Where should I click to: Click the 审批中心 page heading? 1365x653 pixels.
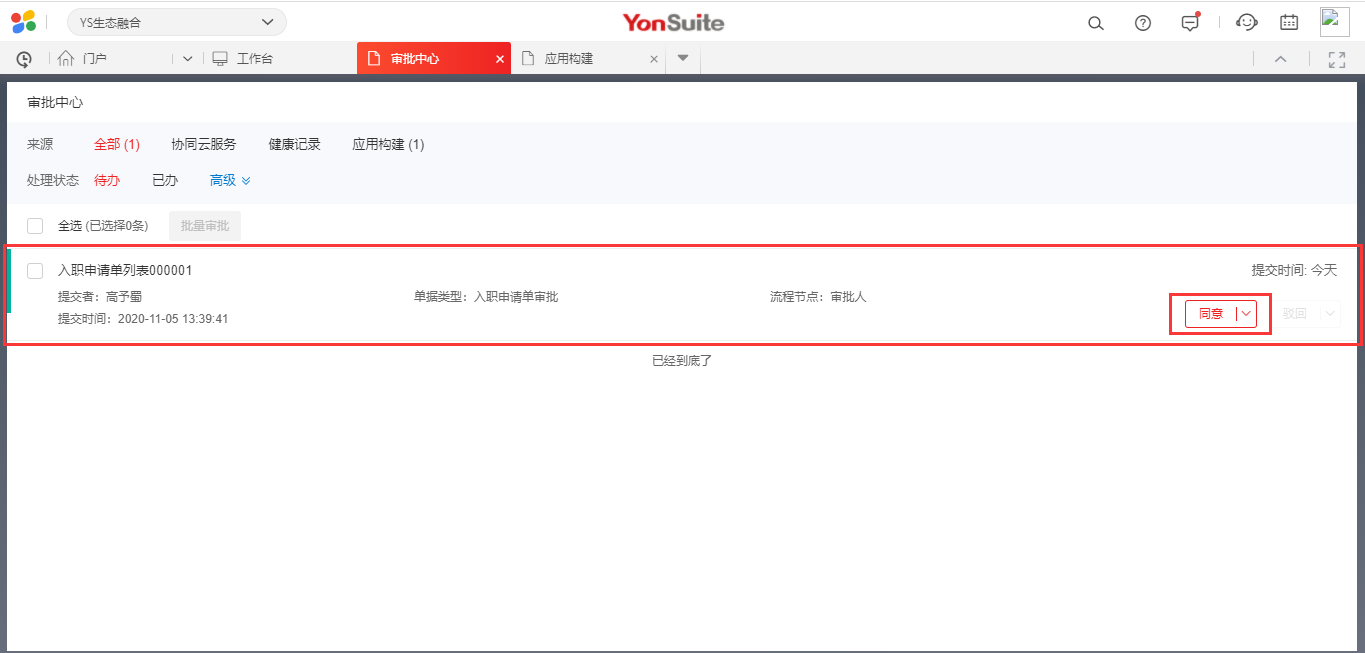(55, 102)
